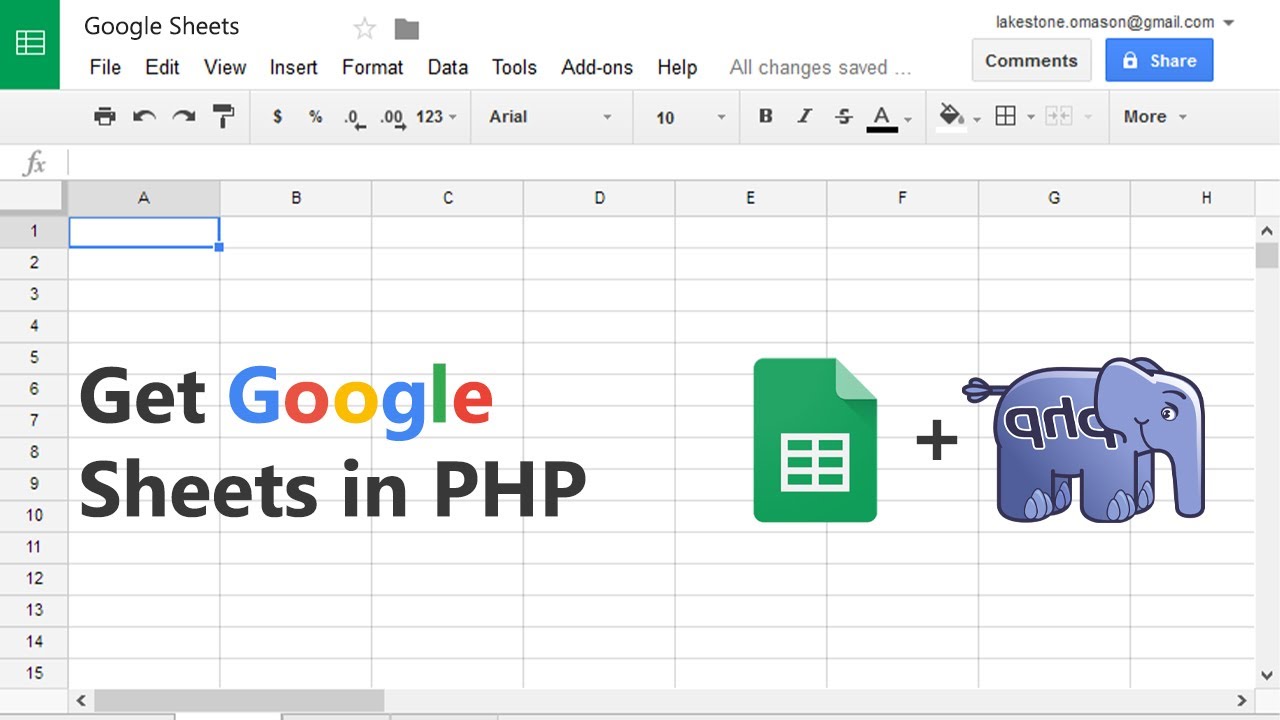Open the Edit menu

tap(162, 67)
